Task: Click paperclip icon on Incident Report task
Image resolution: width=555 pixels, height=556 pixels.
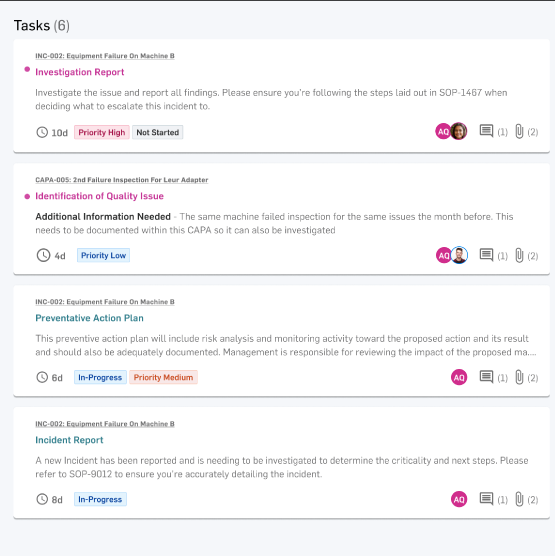Action: pyautogui.click(x=519, y=499)
